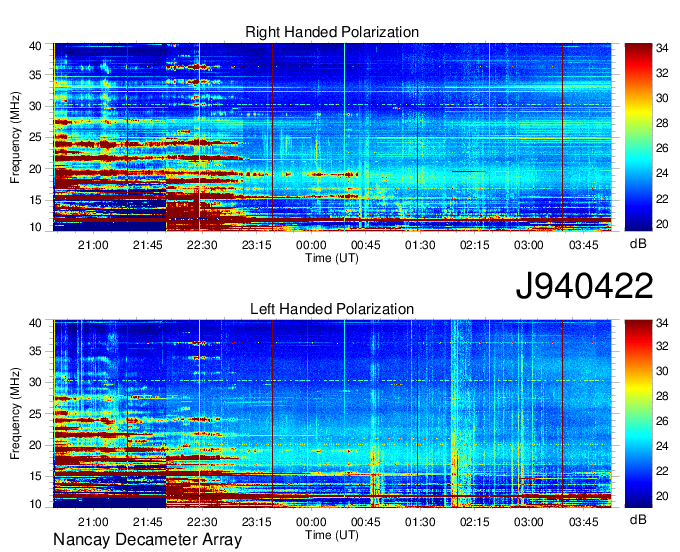
Task: Click the 34 dB value on top color bar
Action: click(662, 48)
